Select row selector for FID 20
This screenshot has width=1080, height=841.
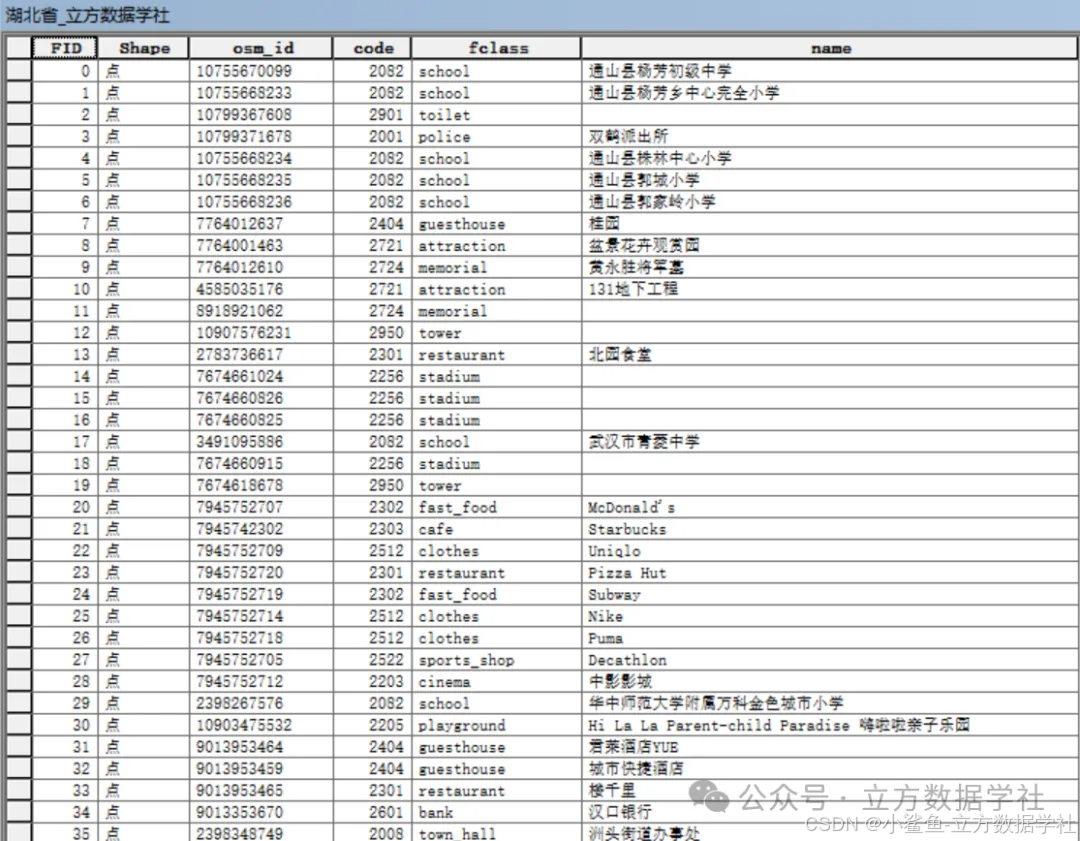19,507
